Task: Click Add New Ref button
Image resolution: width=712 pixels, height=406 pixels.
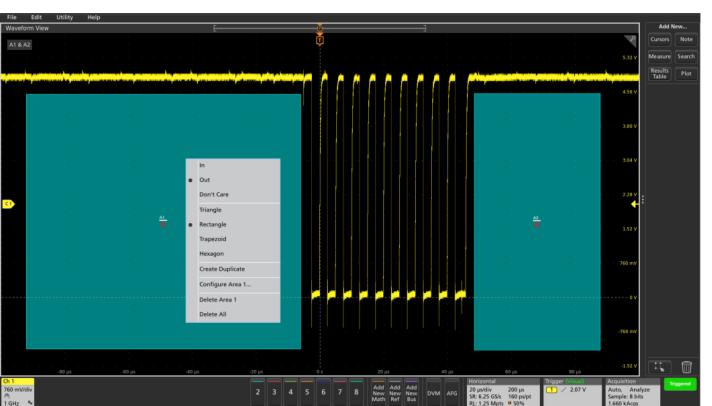Action: pyautogui.click(x=395, y=393)
